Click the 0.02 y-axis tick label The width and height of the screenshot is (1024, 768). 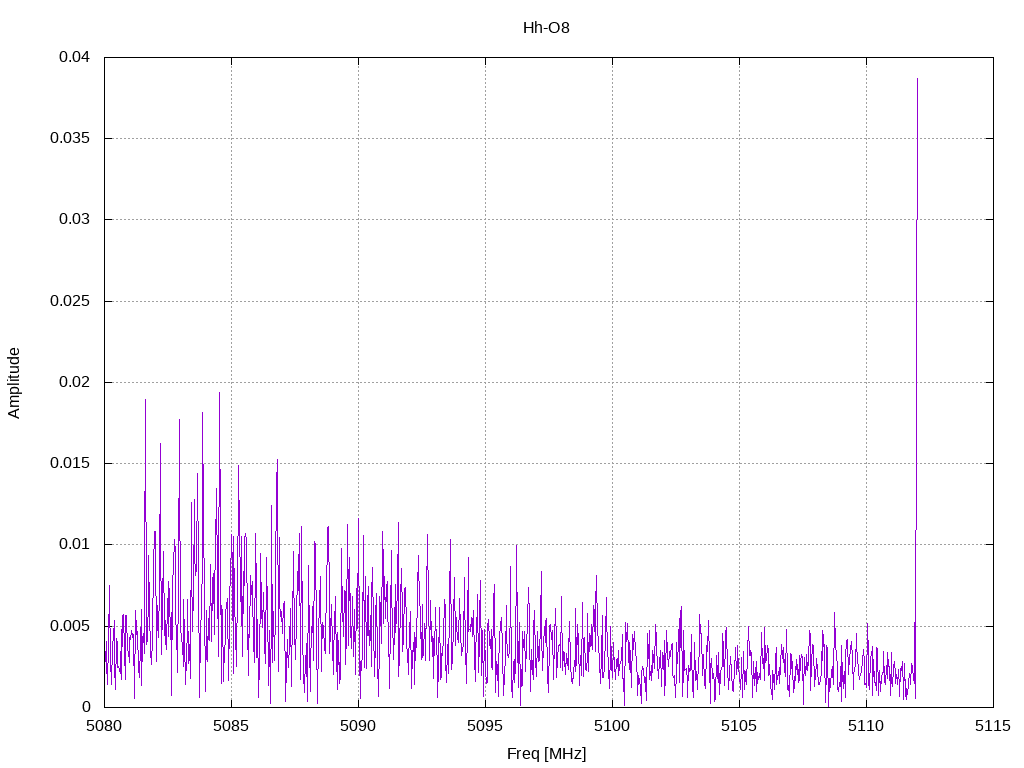coord(74,381)
